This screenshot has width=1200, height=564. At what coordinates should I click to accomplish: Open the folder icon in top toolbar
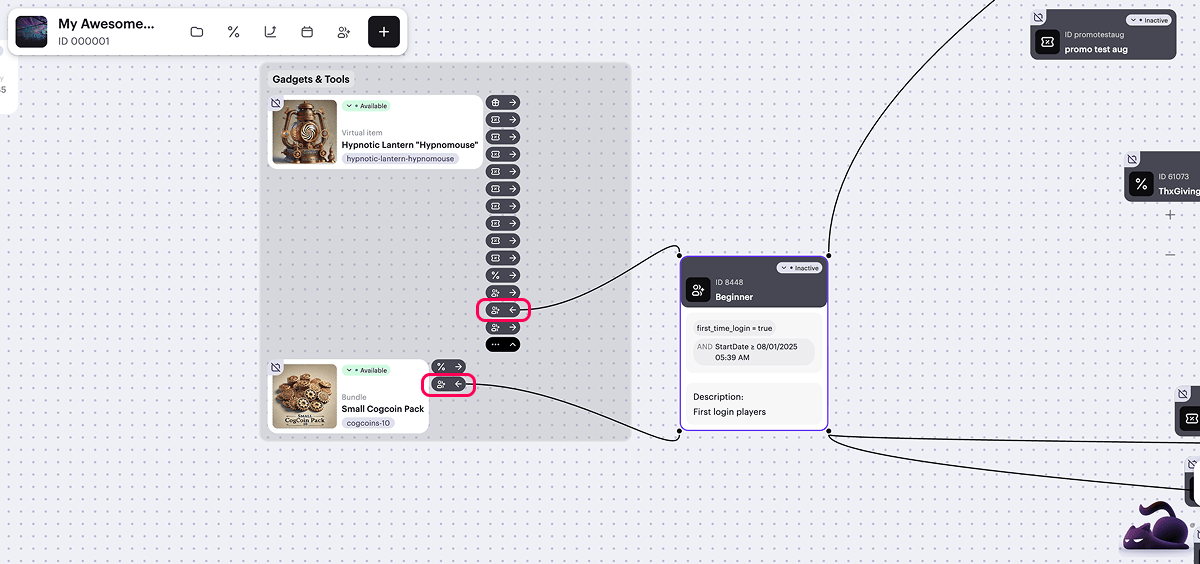coord(197,32)
